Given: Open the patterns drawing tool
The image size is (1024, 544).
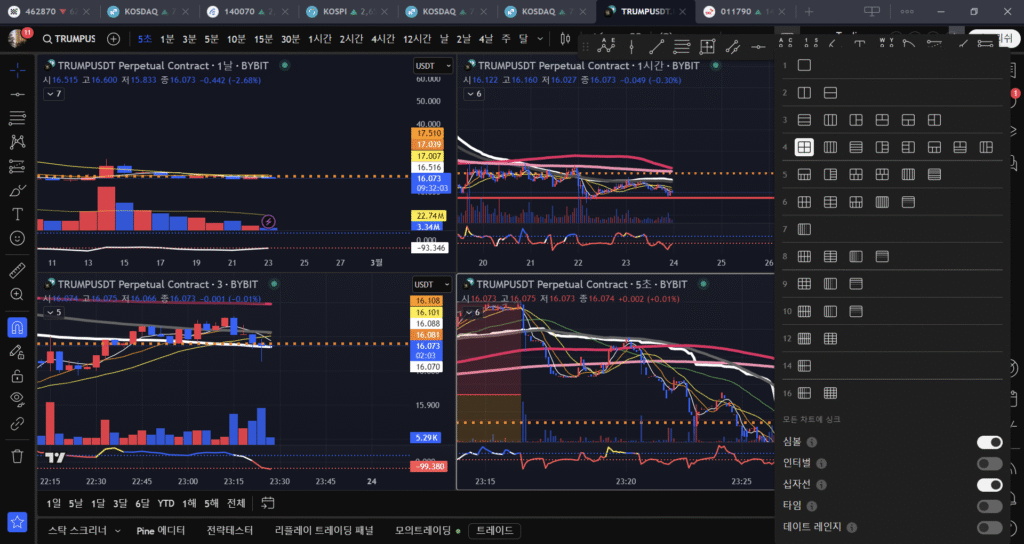Looking at the screenshot, I should (x=17, y=142).
